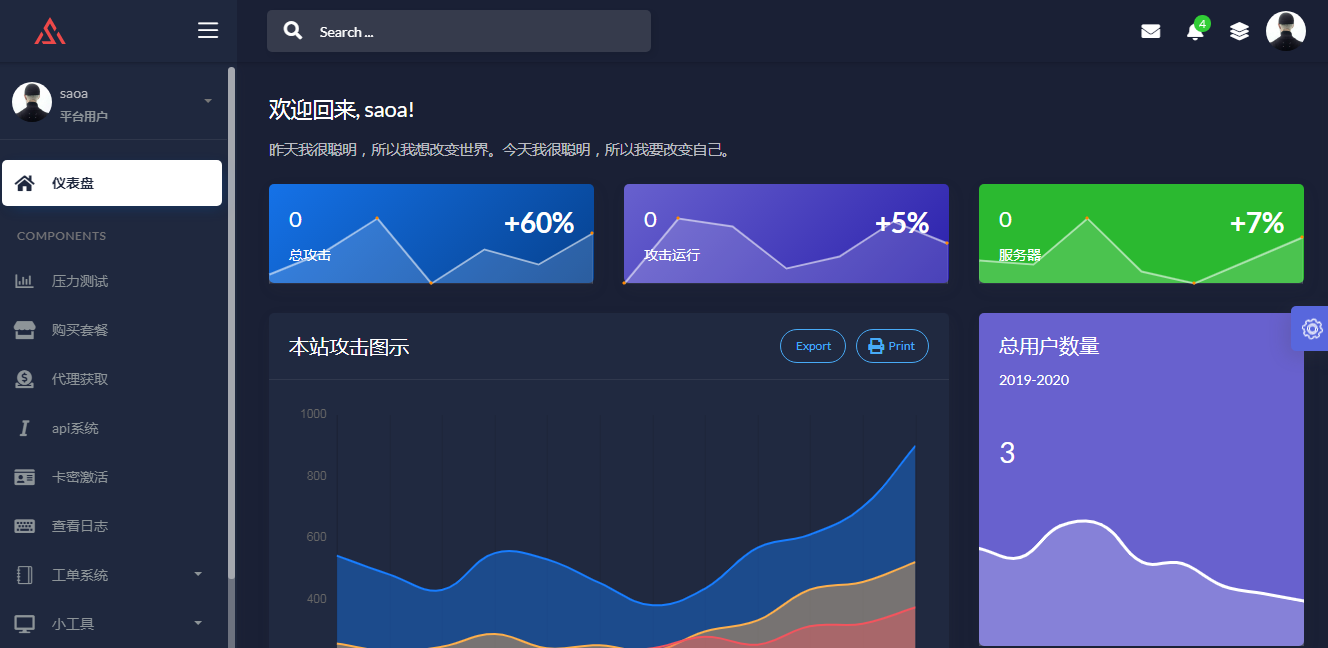Viewport: 1328px width, 648px height.
Task: Open the api系统 menu entry
Action: [x=75, y=428]
